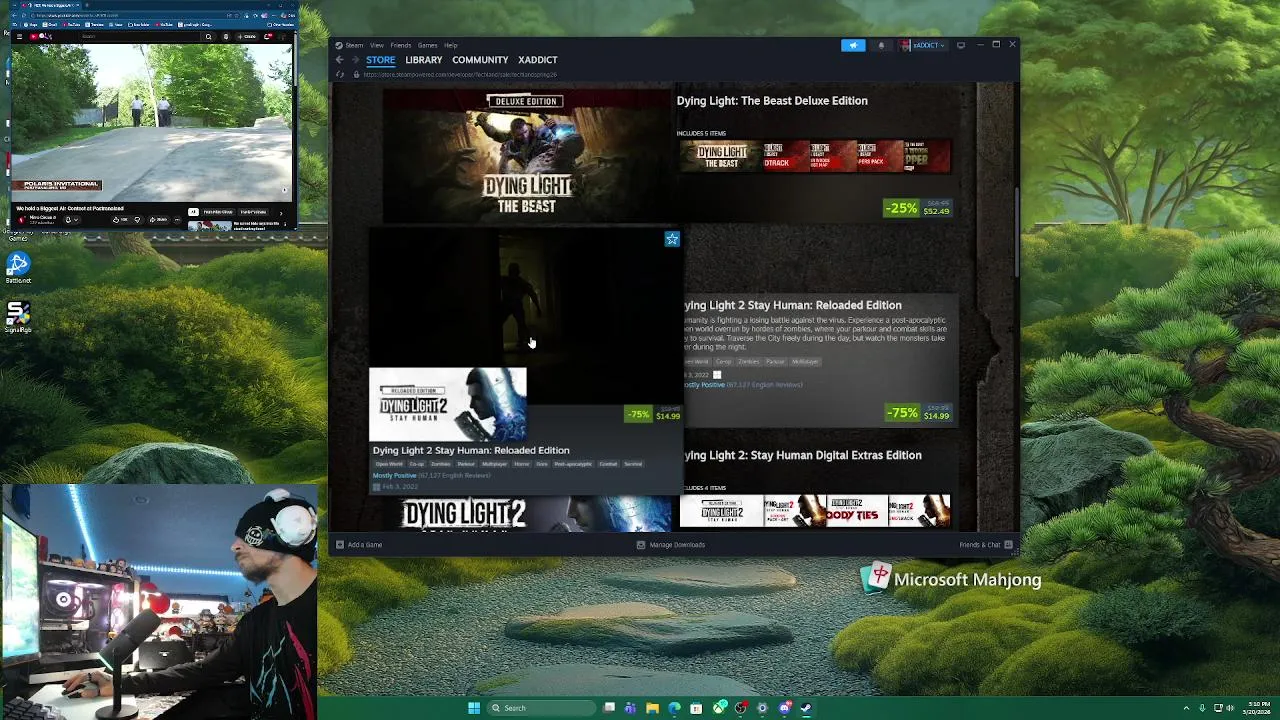Screen dimensions: 1280x720
Task: Open the YouTube hamburger menu in the browser
Action: point(19,37)
